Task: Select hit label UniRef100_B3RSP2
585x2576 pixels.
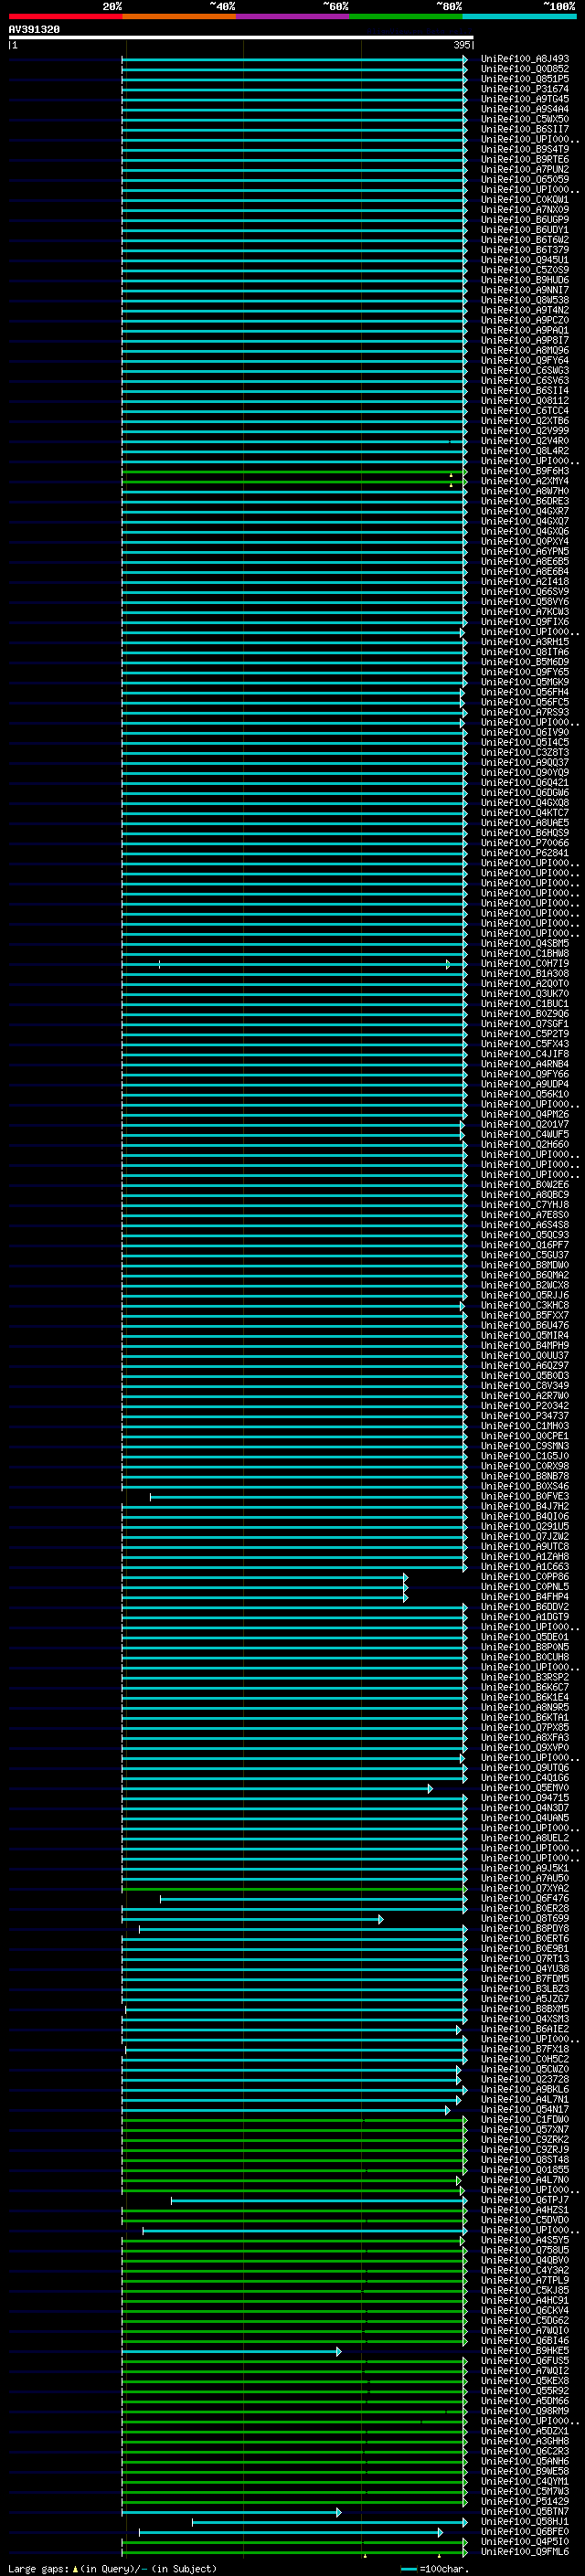Action: 525,1678
